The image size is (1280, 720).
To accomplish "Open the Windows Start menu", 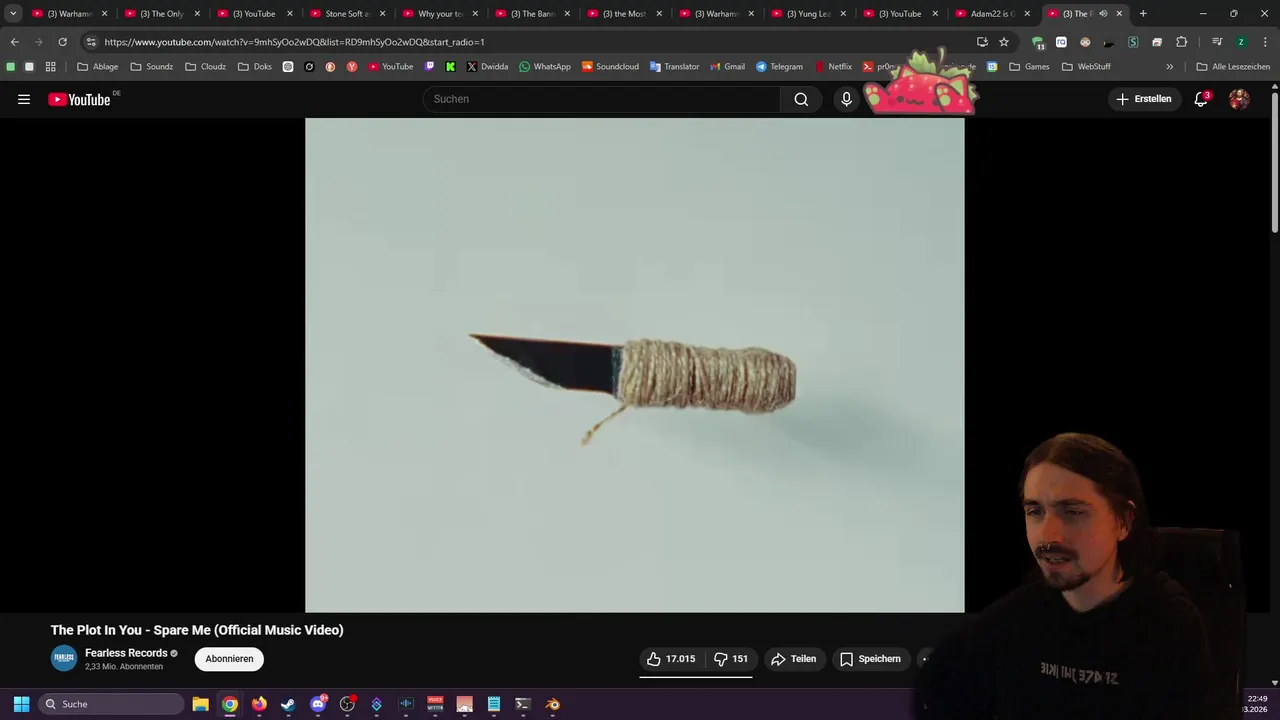I will click(21, 704).
